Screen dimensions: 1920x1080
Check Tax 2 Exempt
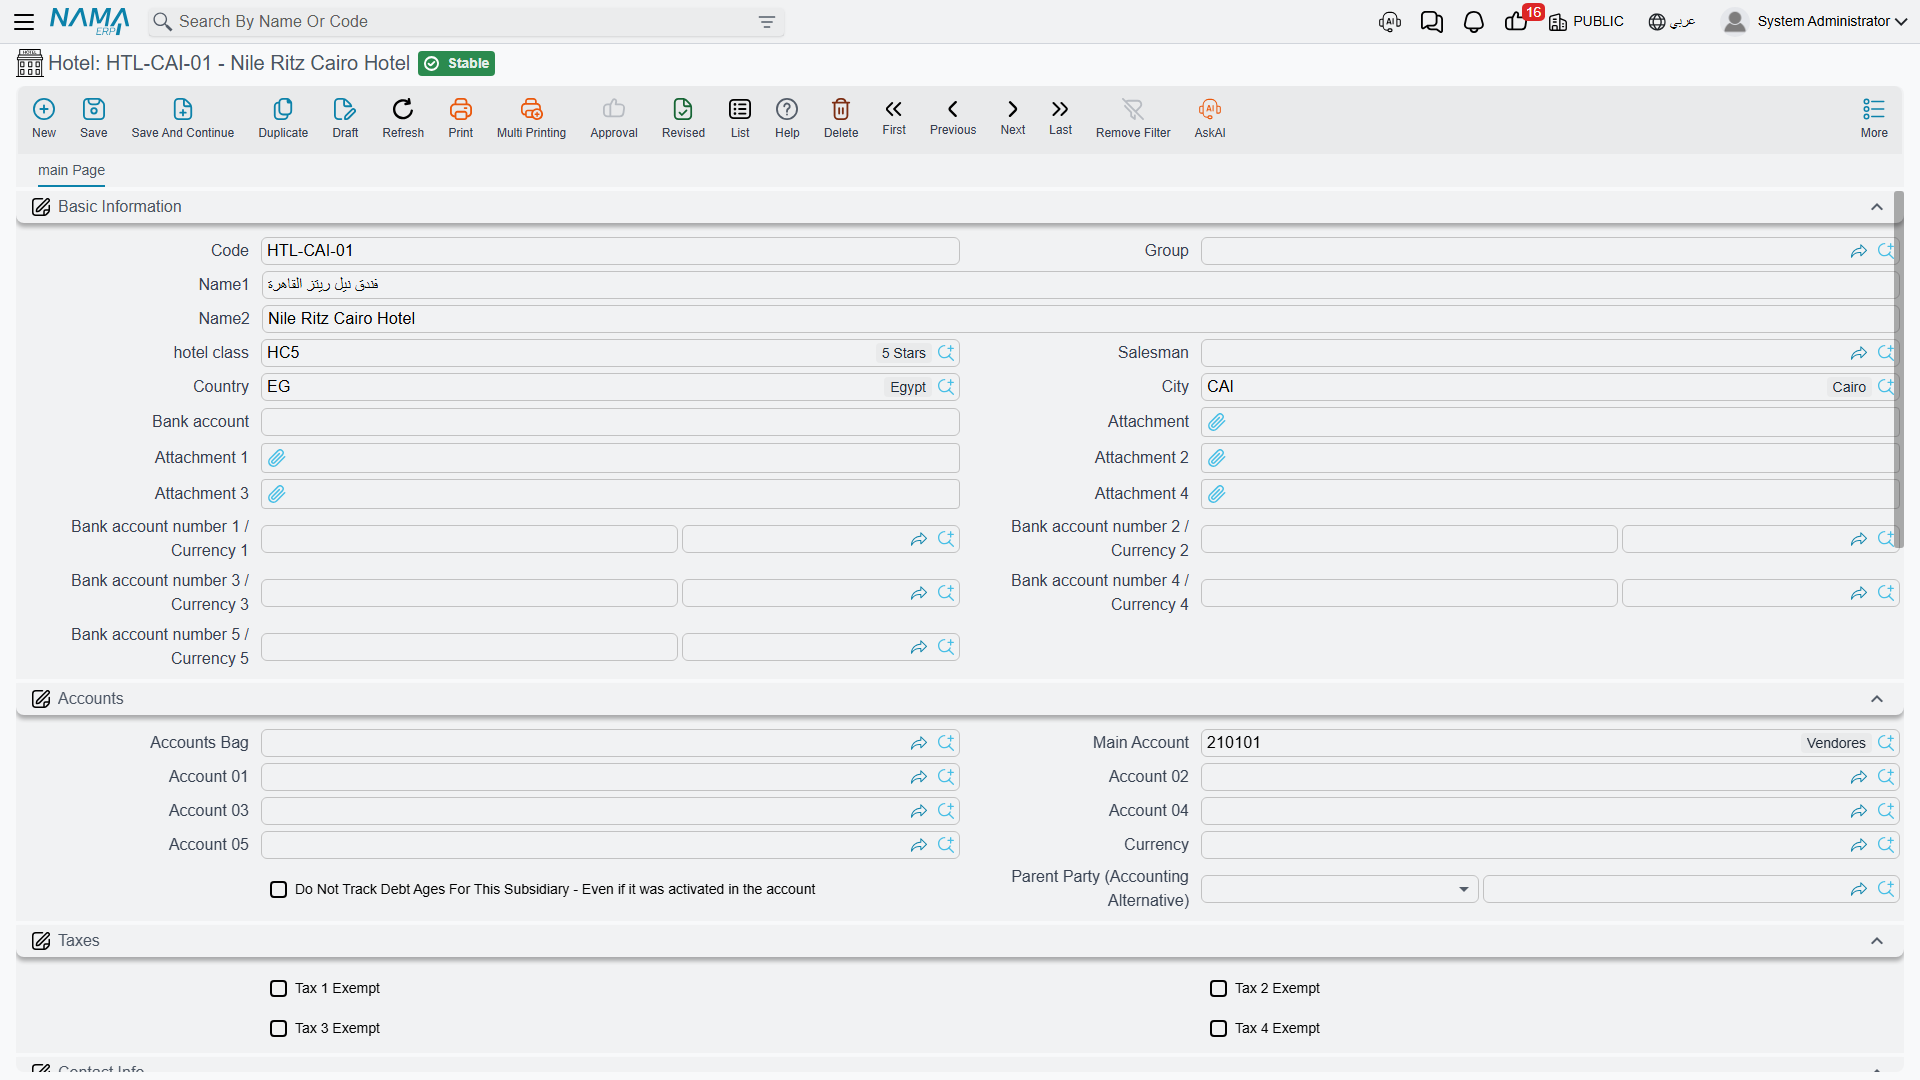point(1219,988)
